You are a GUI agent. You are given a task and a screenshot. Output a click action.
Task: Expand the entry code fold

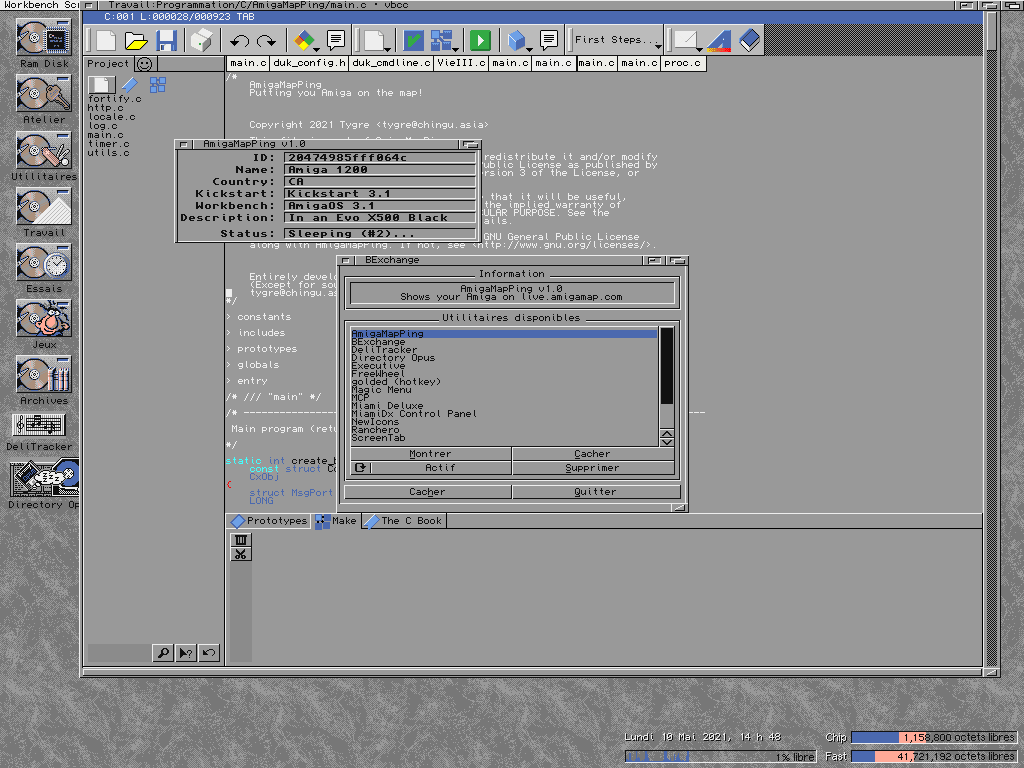point(229,381)
